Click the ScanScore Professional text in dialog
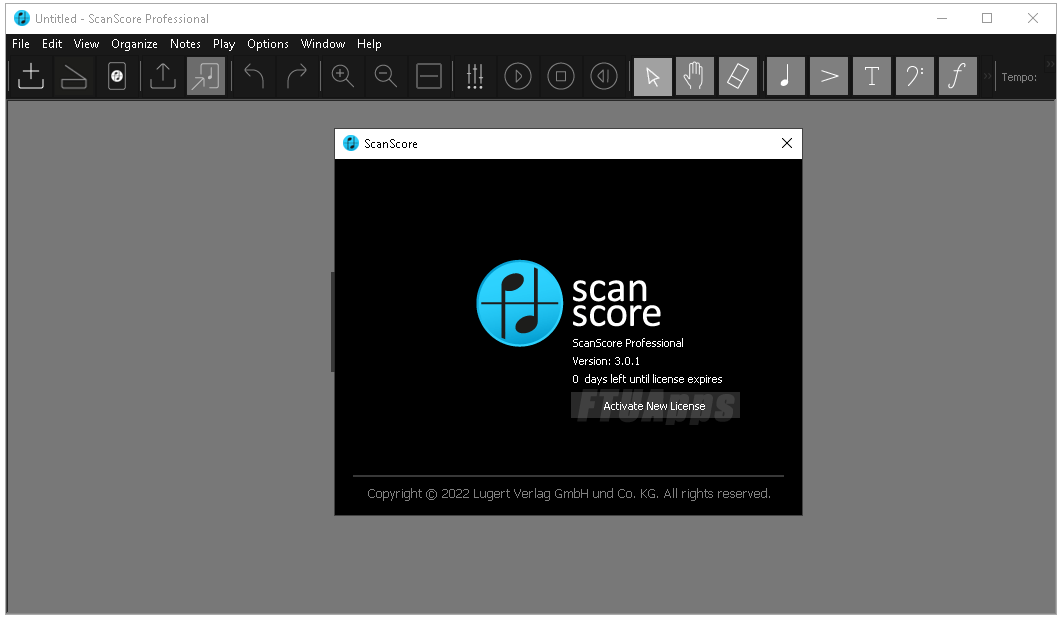1058x618 pixels. [628, 343]
